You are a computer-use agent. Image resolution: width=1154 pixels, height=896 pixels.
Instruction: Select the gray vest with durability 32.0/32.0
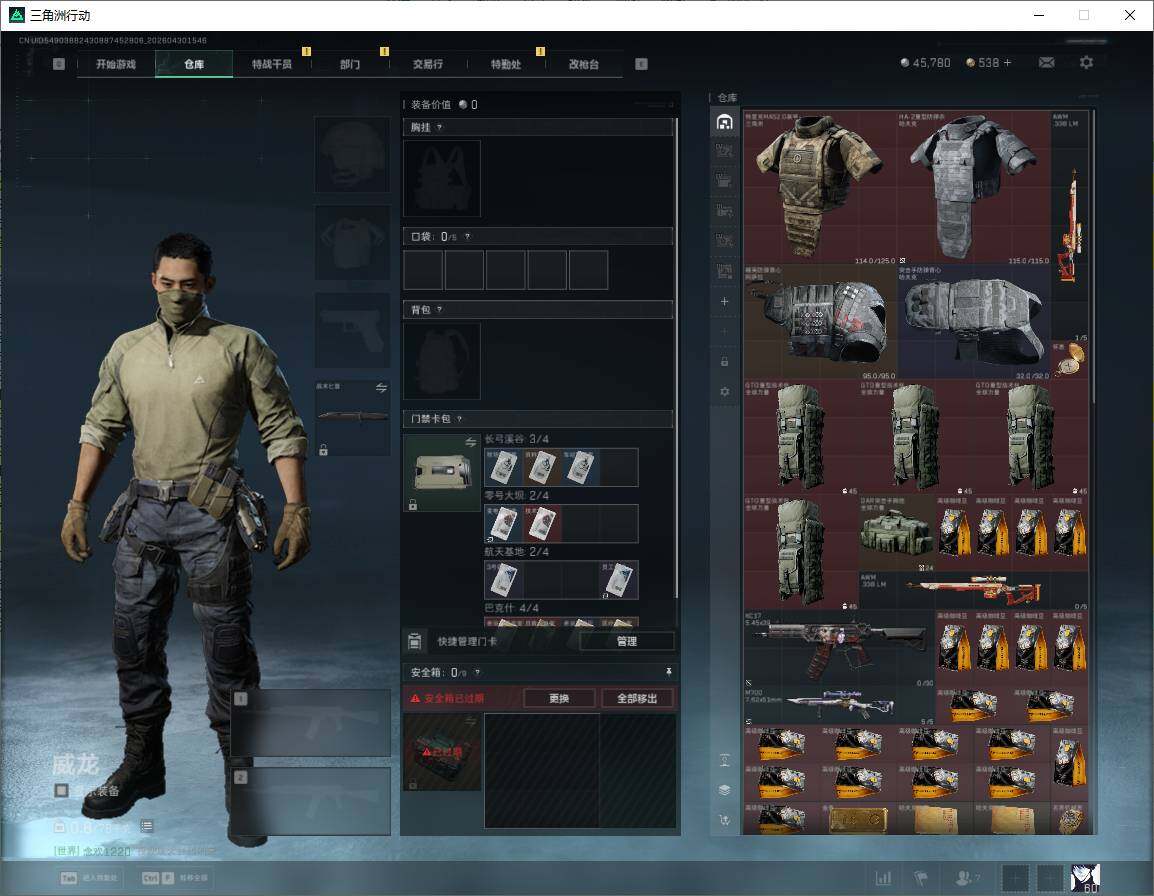[x=974, y=322]
